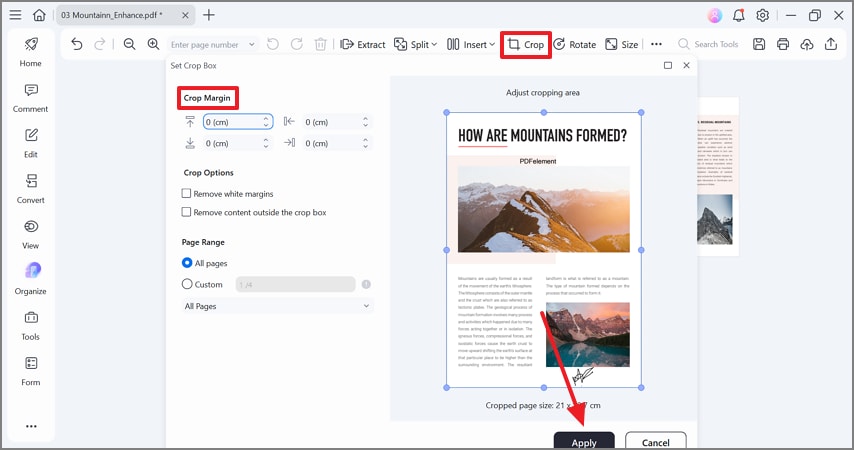Select the Rotate tool
Image resolution: width=854 pixels, height=450 pixels.
575,45
